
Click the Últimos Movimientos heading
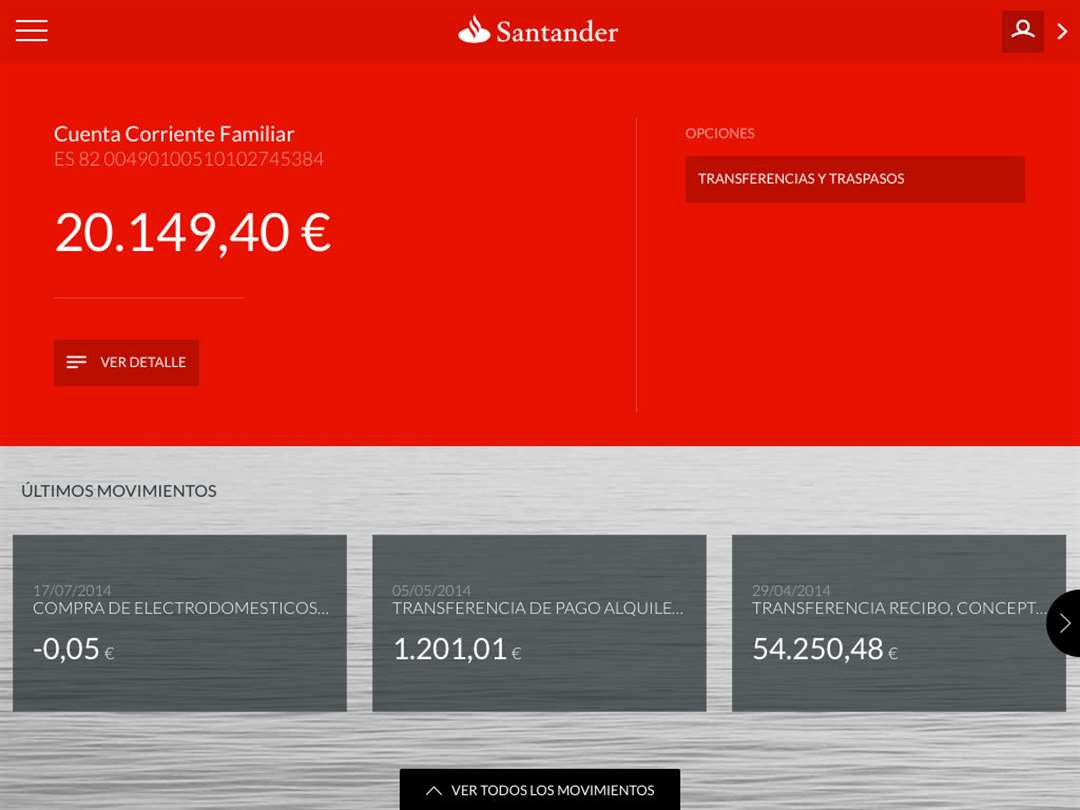(118, 491)
